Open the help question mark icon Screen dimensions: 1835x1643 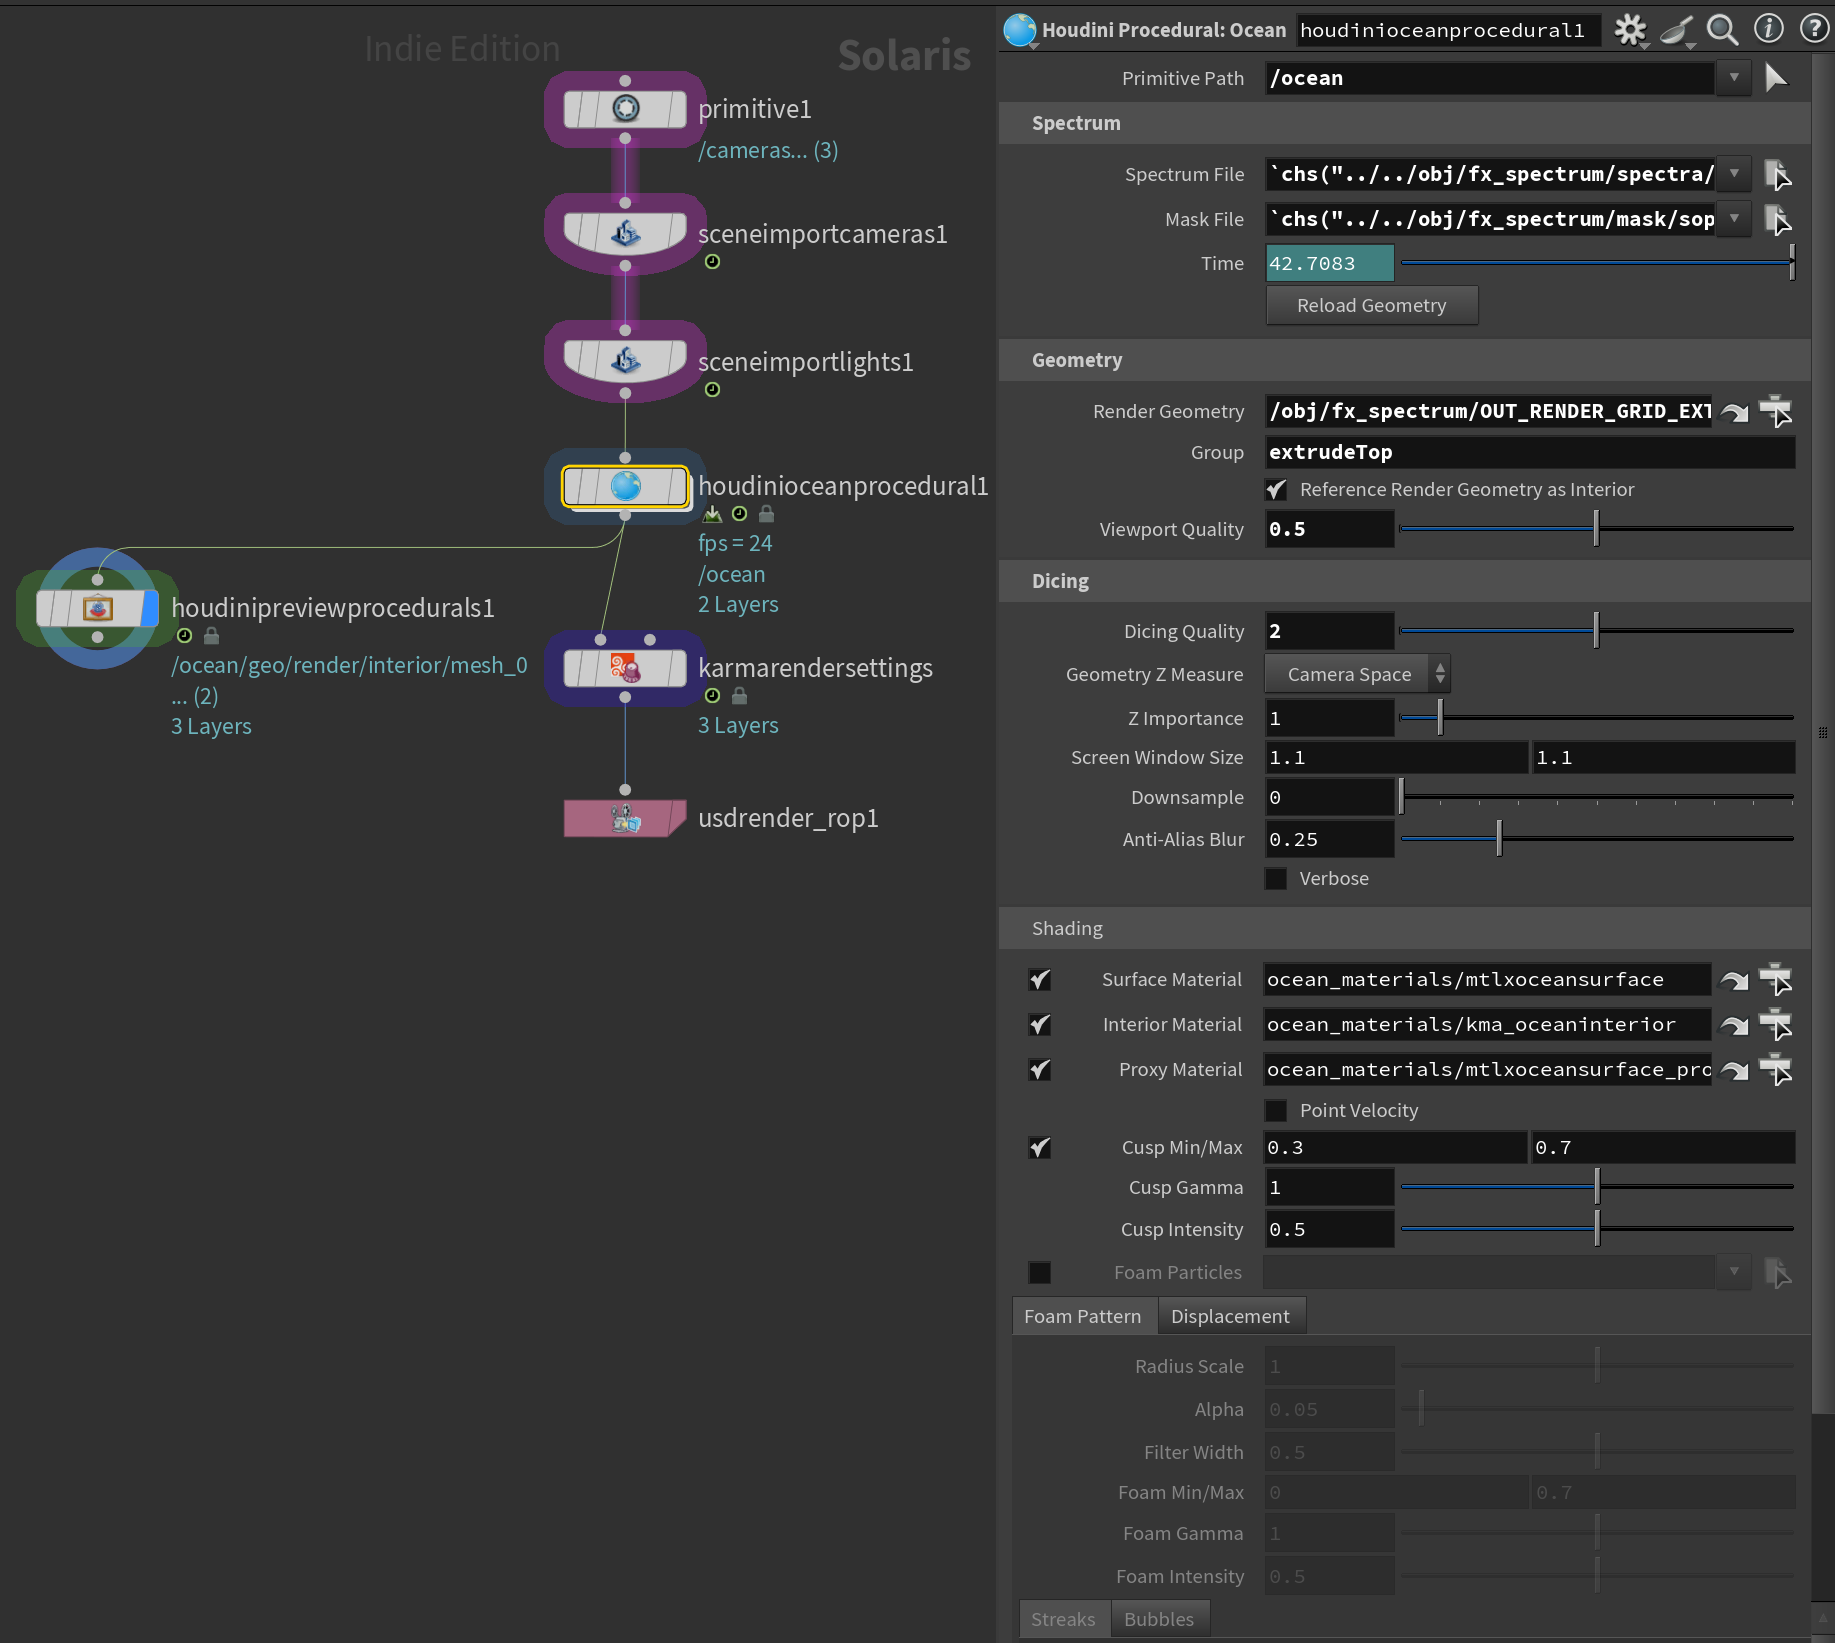point(1813,29)
